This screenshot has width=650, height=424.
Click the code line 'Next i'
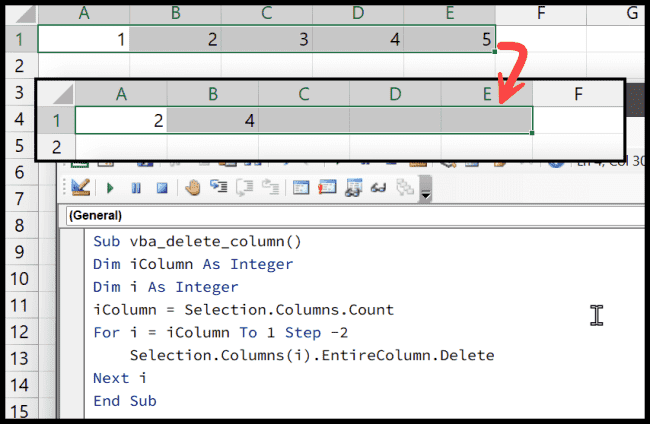pyautogui.click(x=111, y=378)
